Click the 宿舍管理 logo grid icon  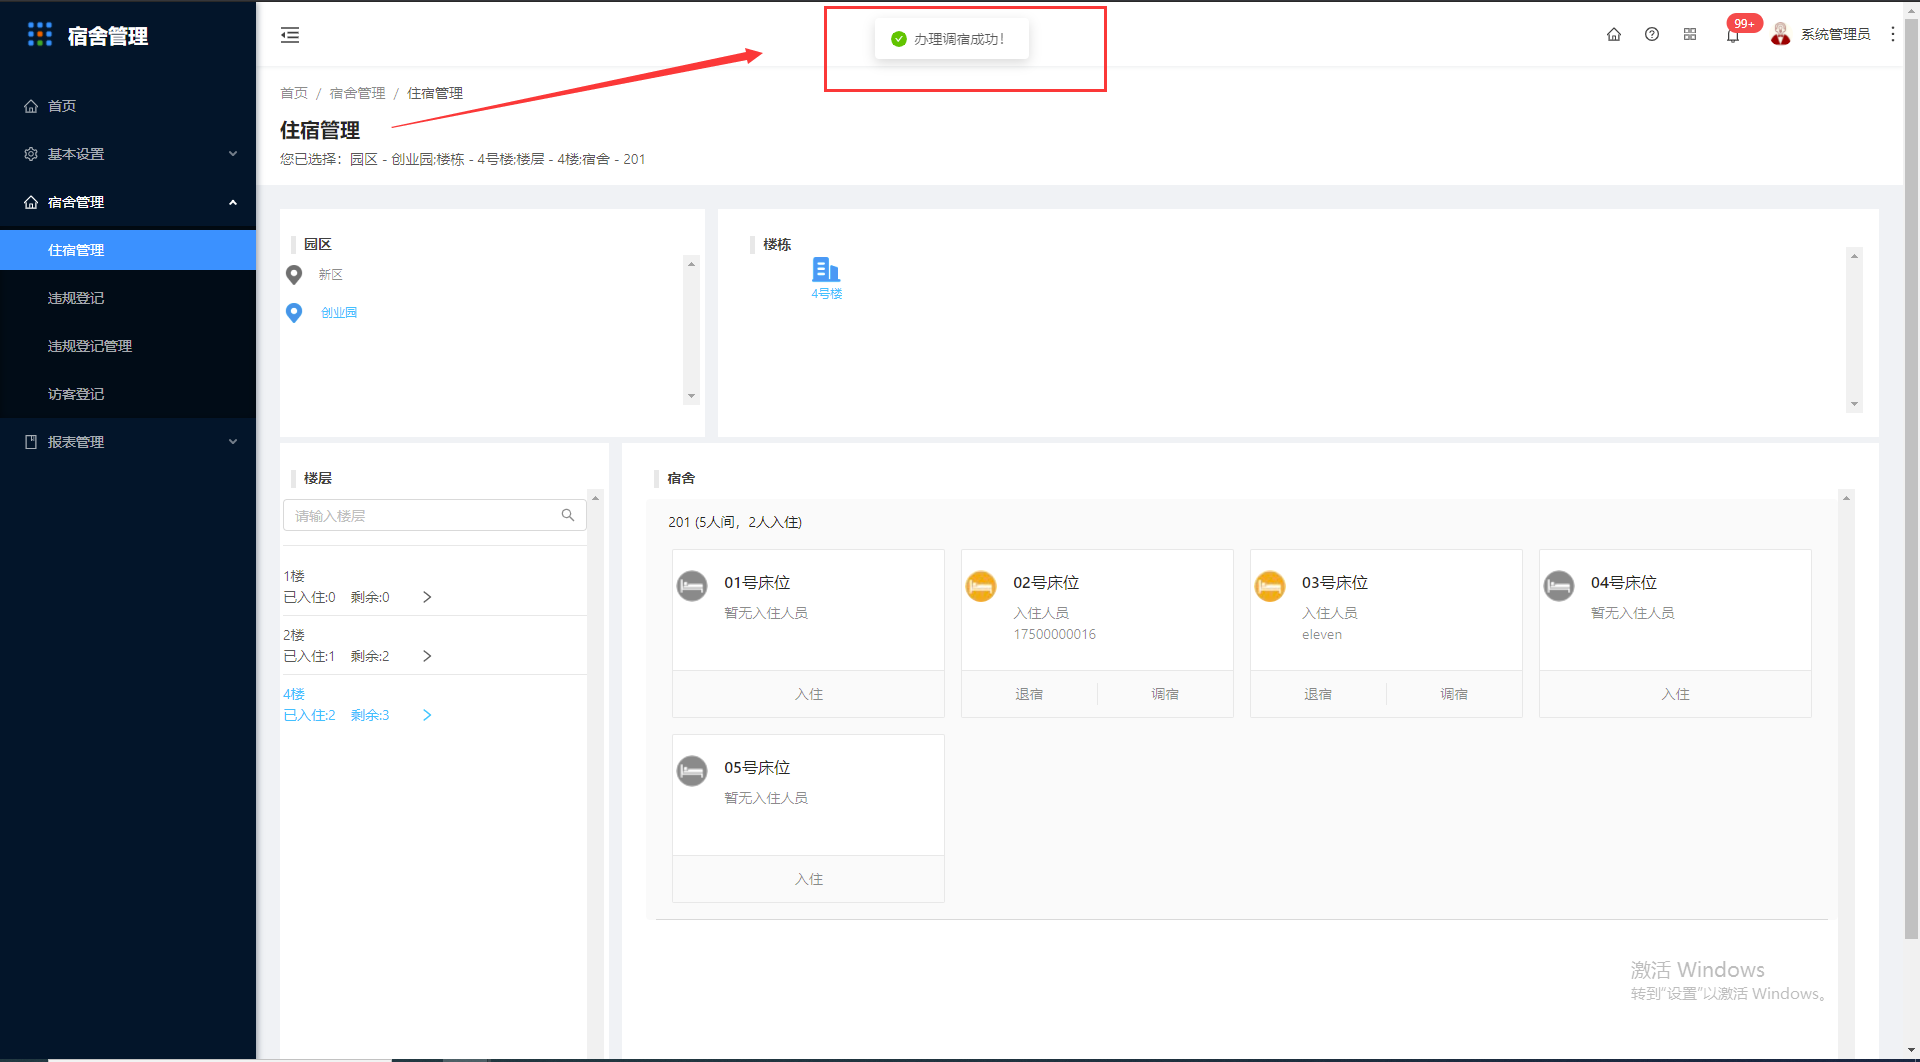tap(40, 35)
